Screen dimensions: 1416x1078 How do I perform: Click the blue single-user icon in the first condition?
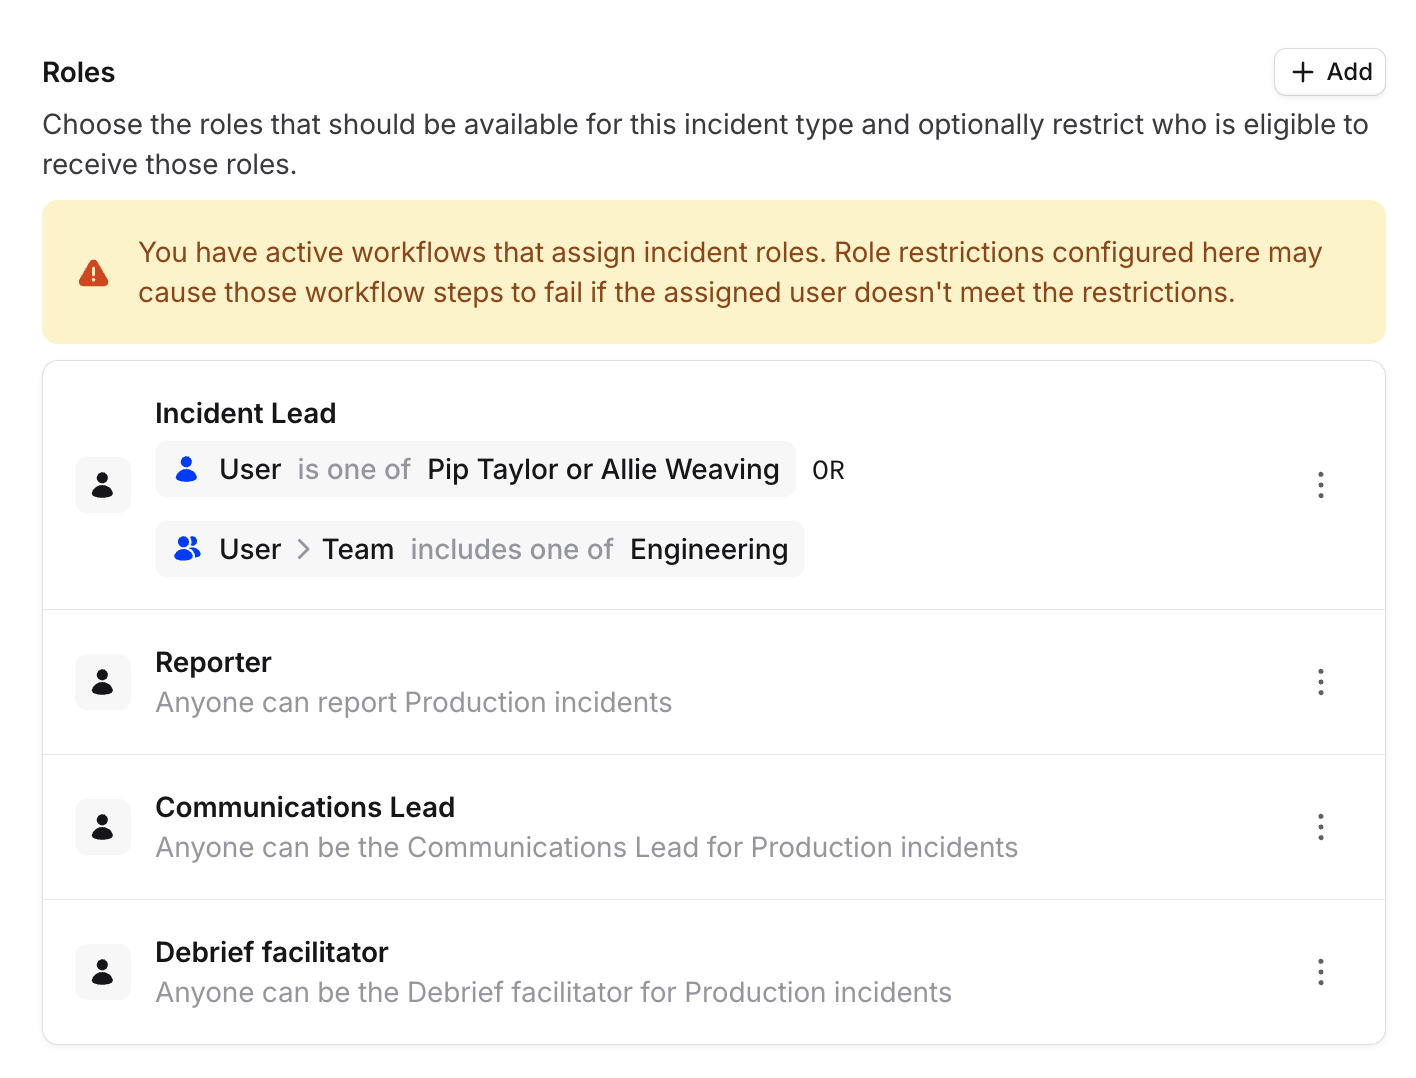pyautogui.click(x=186, y=468)
